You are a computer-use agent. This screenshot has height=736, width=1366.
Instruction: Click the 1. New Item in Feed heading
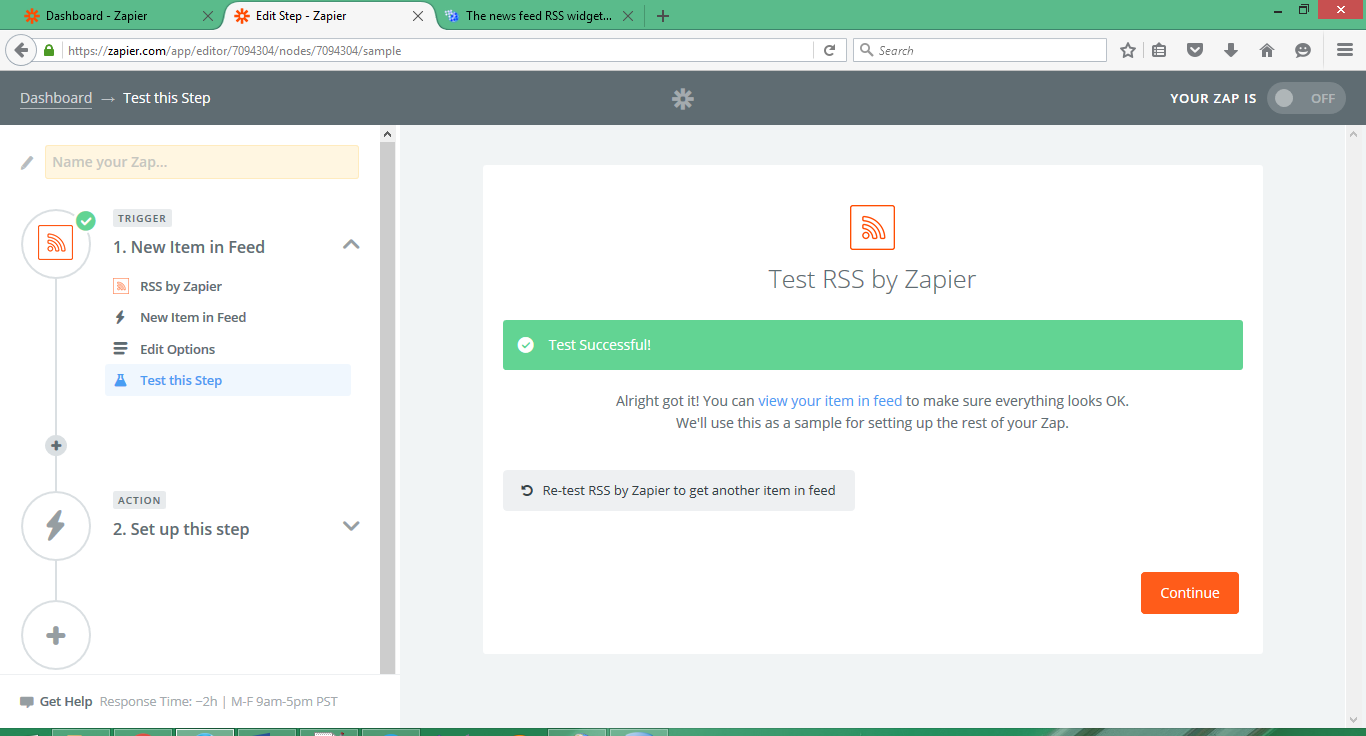189,247
